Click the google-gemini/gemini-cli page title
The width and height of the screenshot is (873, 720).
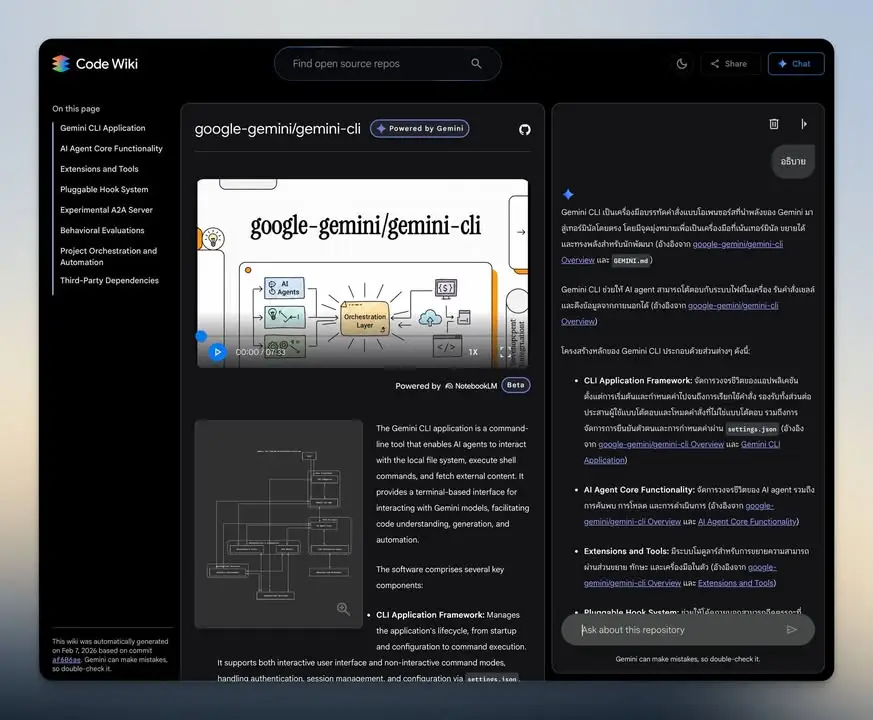point(277,129)
